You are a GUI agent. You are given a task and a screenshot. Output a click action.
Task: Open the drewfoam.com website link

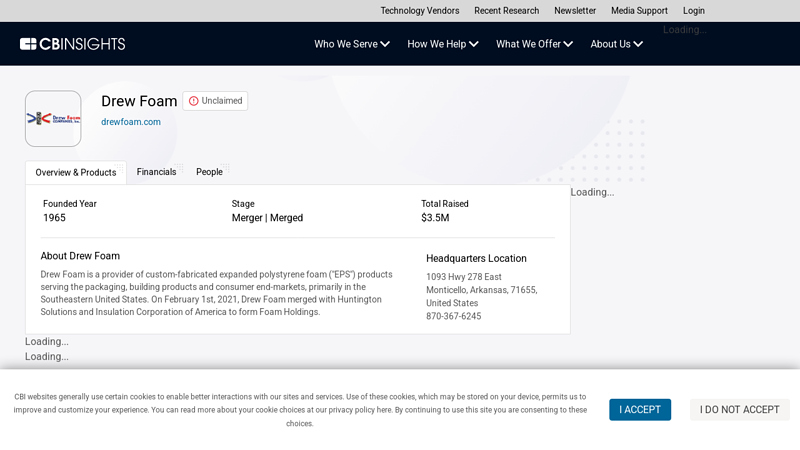[131, 122]
